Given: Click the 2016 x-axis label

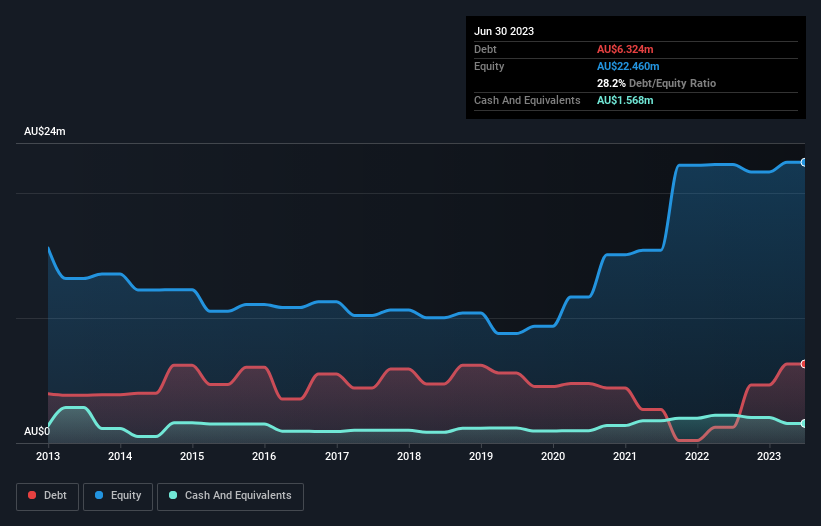Looking at the screenshot, I should click(264, 456).
